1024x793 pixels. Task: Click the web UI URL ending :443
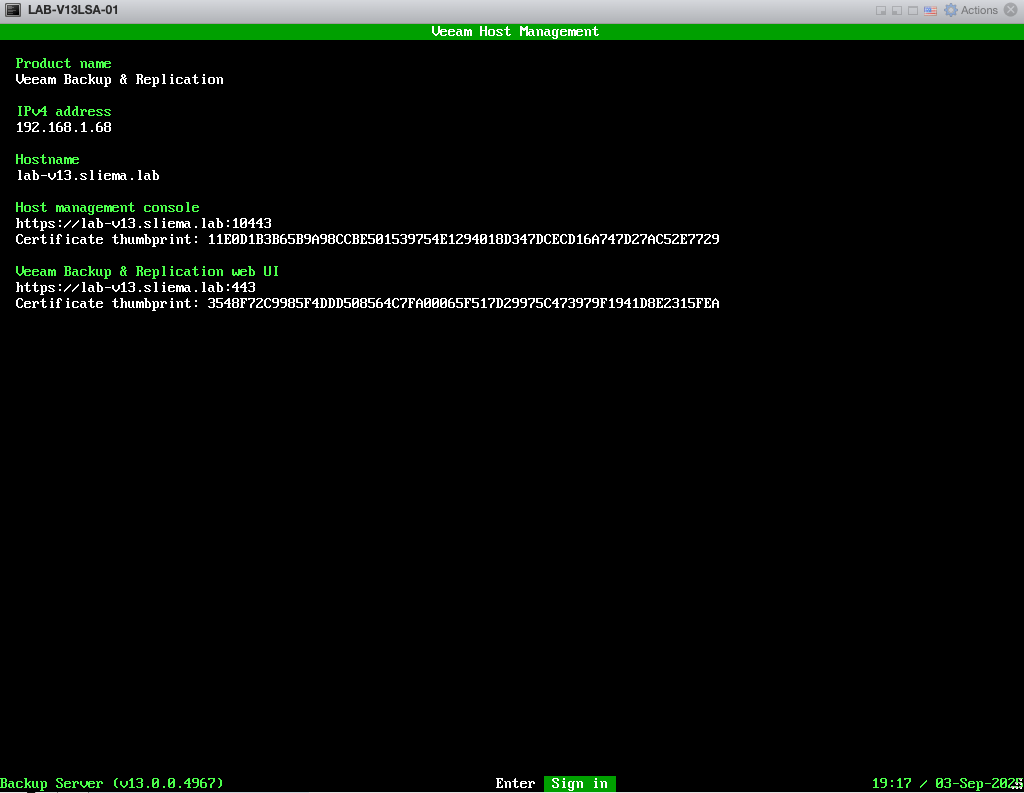click(136, 287)
